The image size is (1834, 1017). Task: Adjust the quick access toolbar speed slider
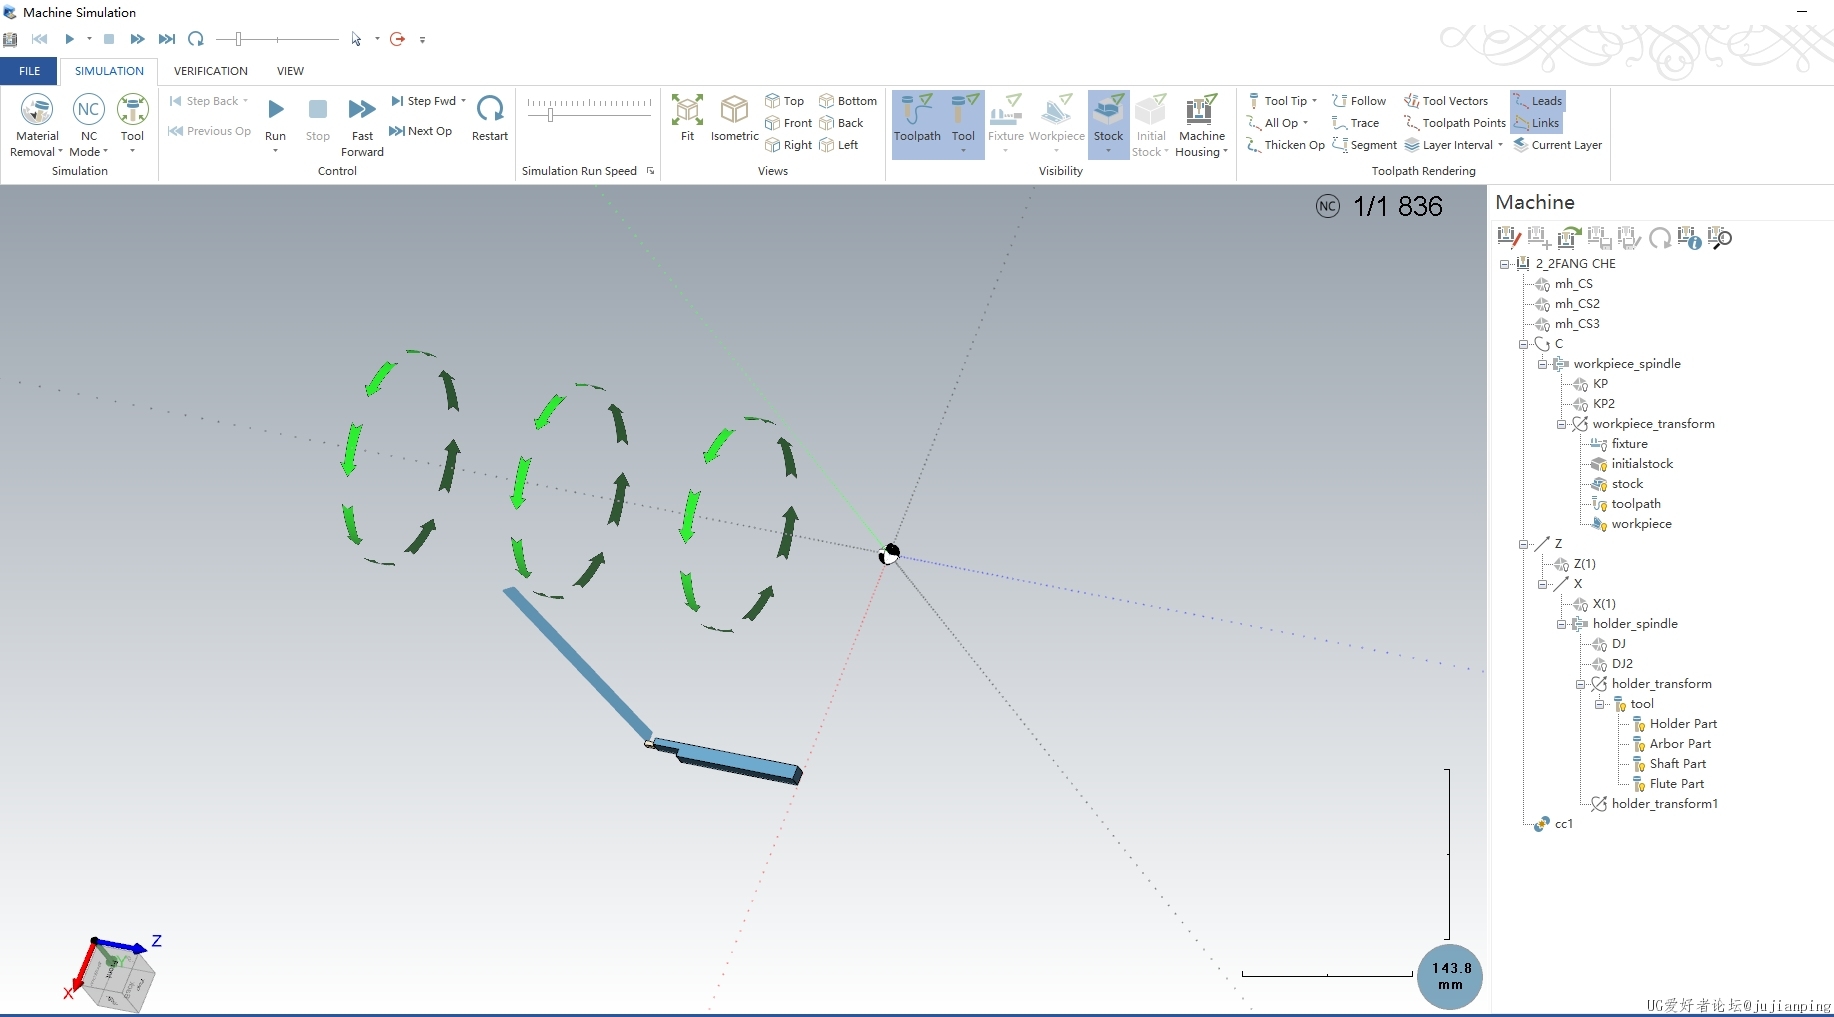pos(238,39)
